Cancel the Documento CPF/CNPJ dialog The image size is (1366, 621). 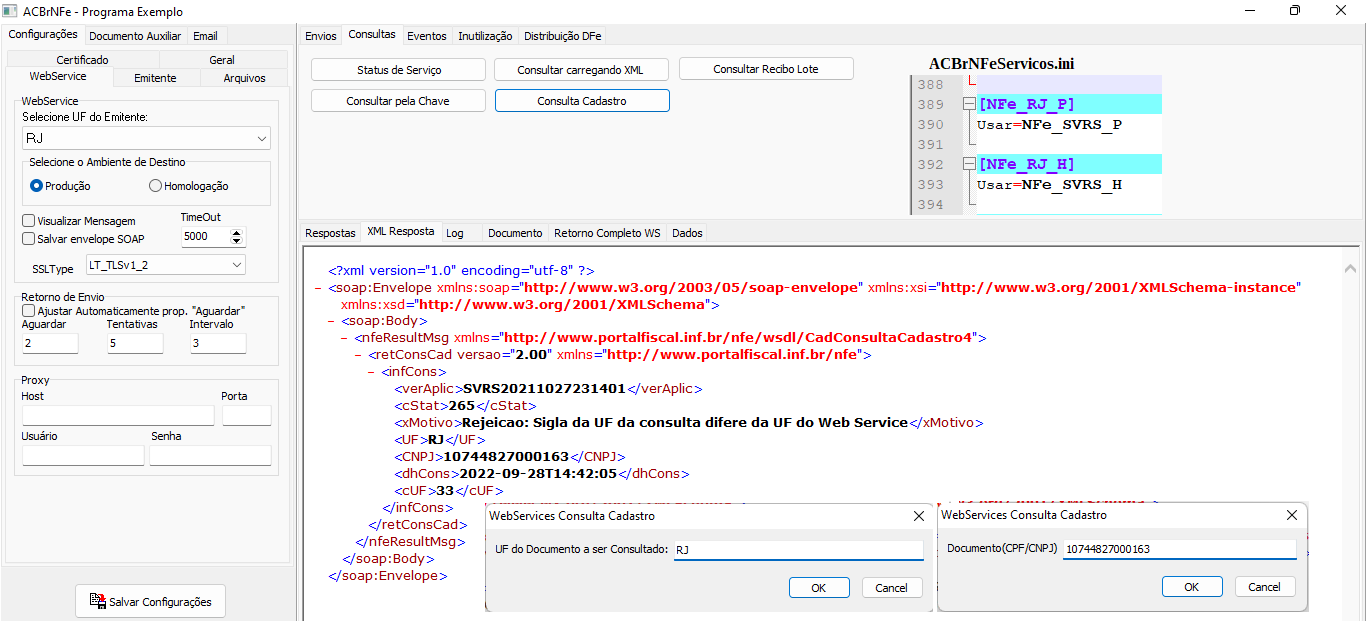1265,587
